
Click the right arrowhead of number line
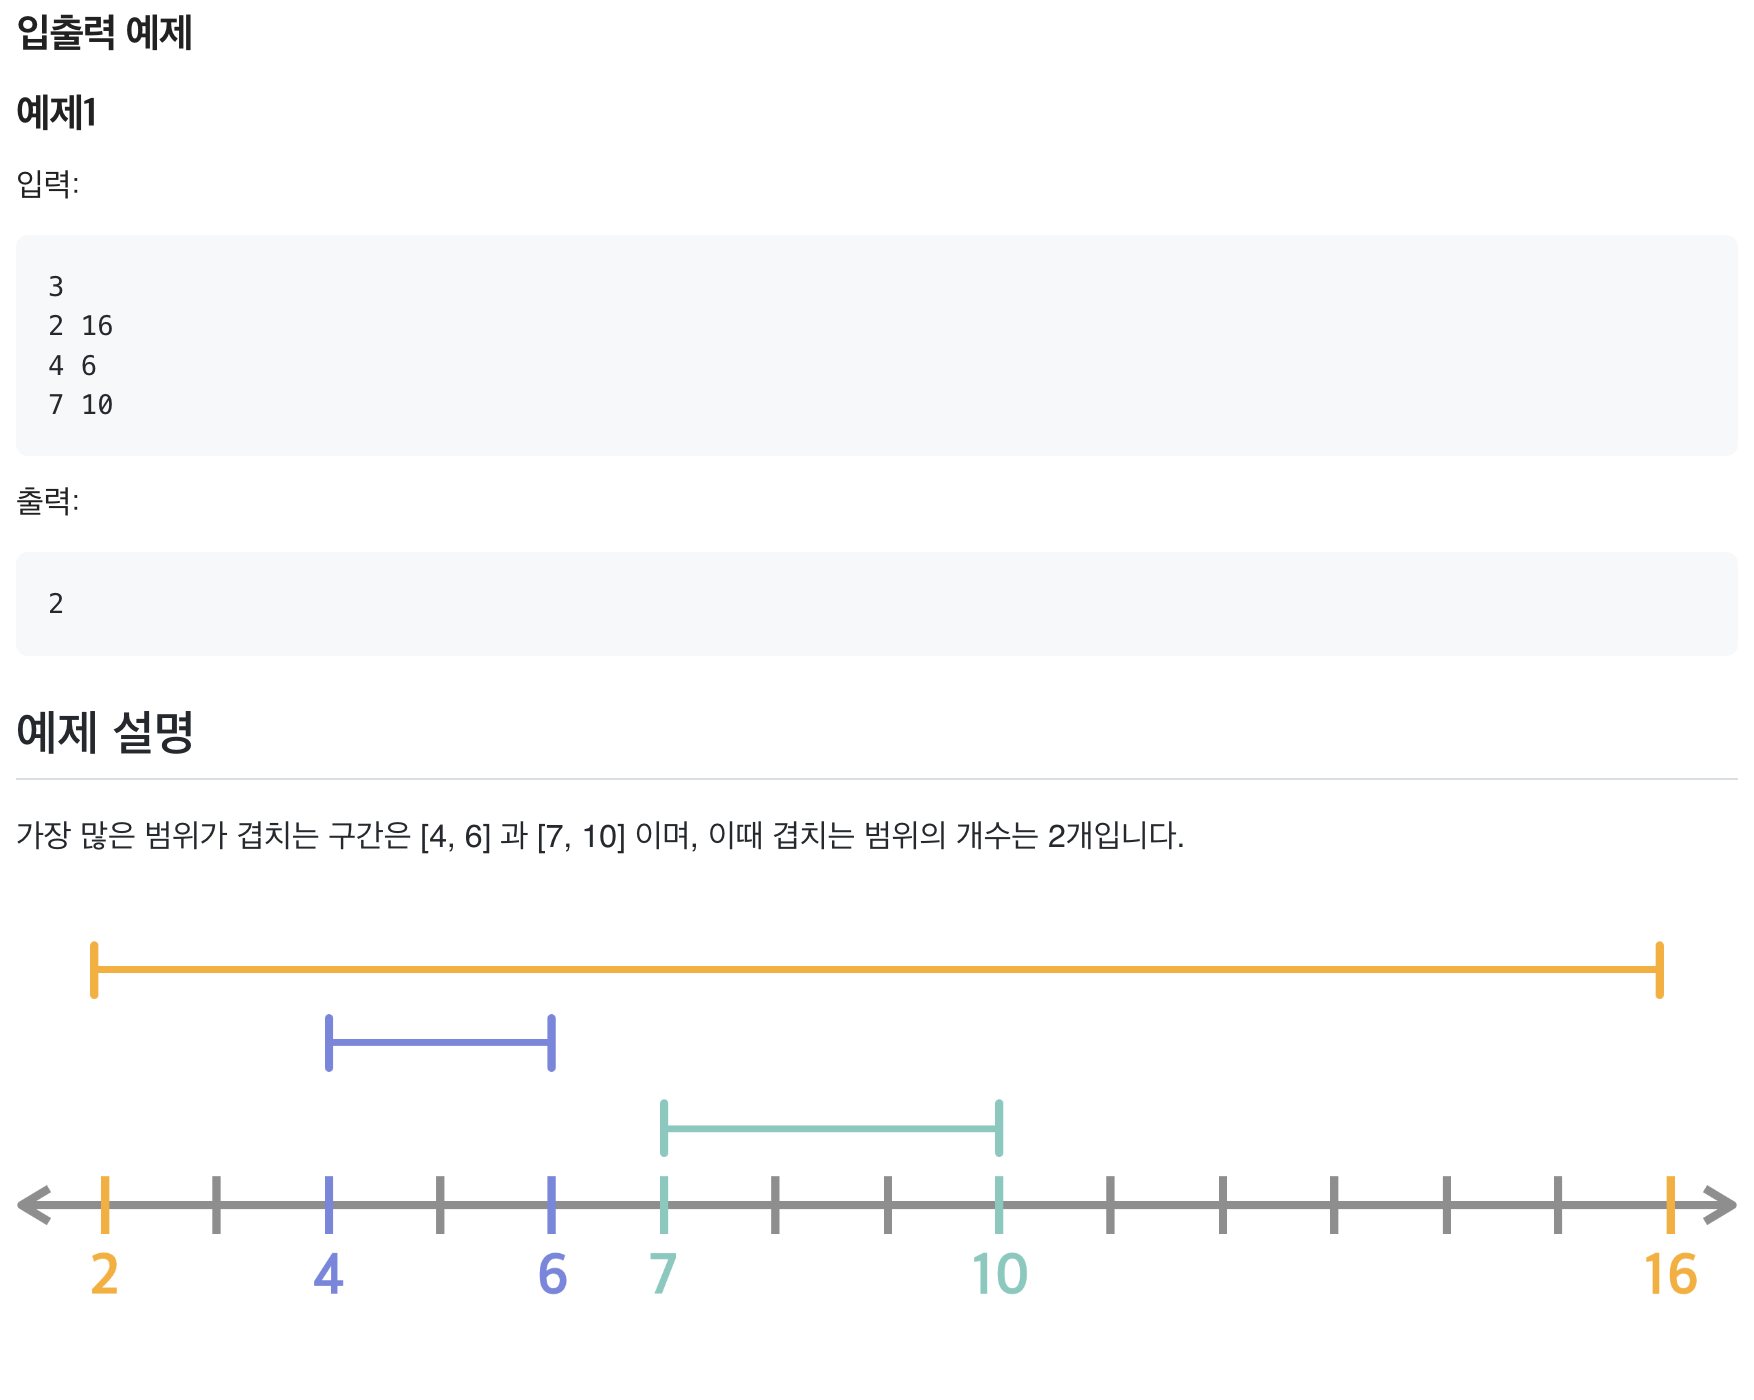1720,1205
